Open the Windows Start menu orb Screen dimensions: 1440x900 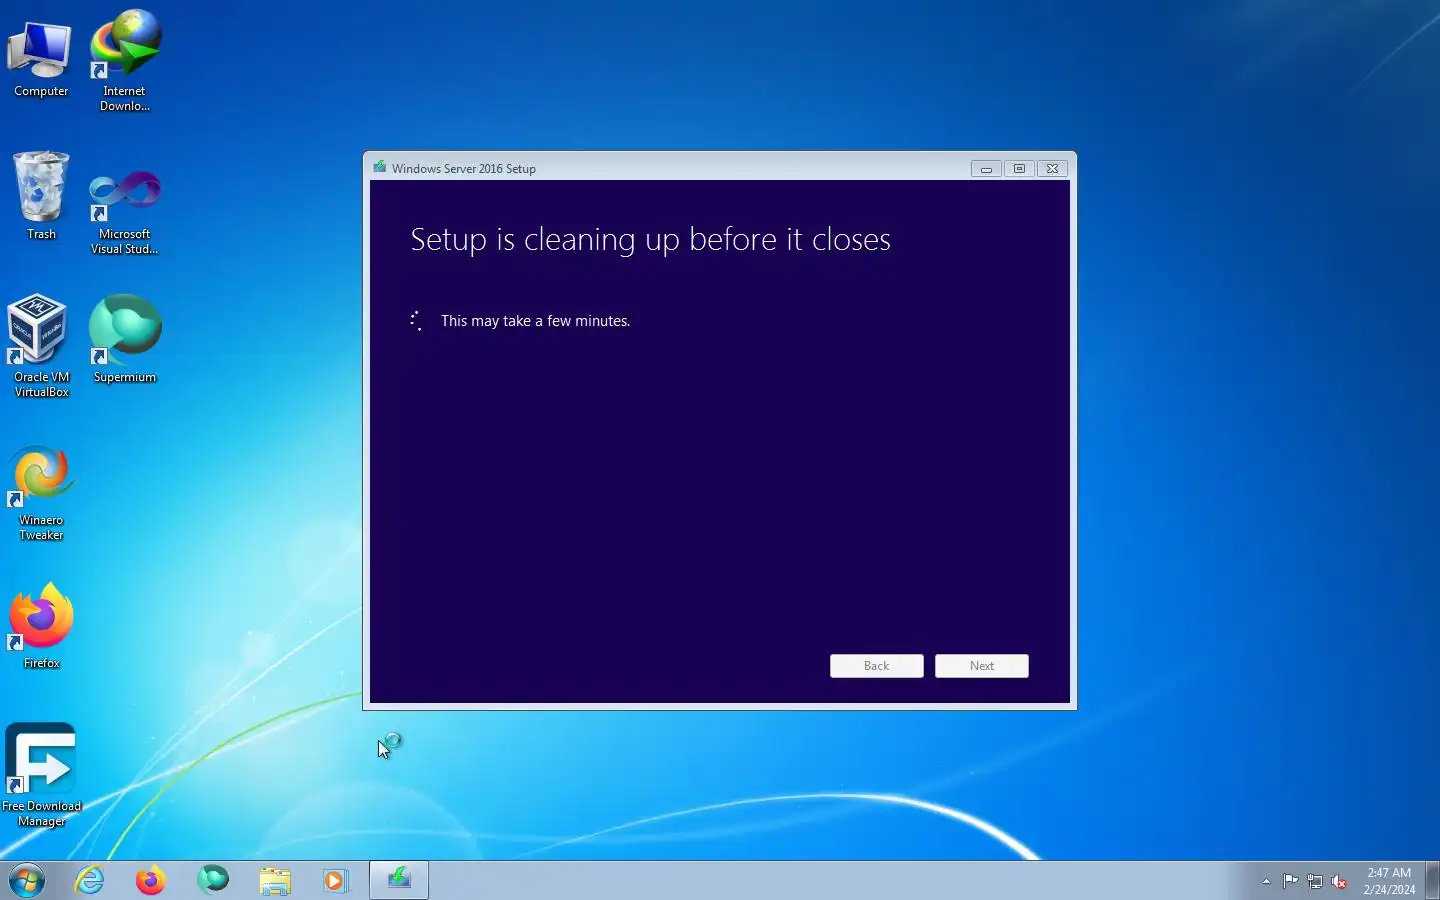click(27, 880)
